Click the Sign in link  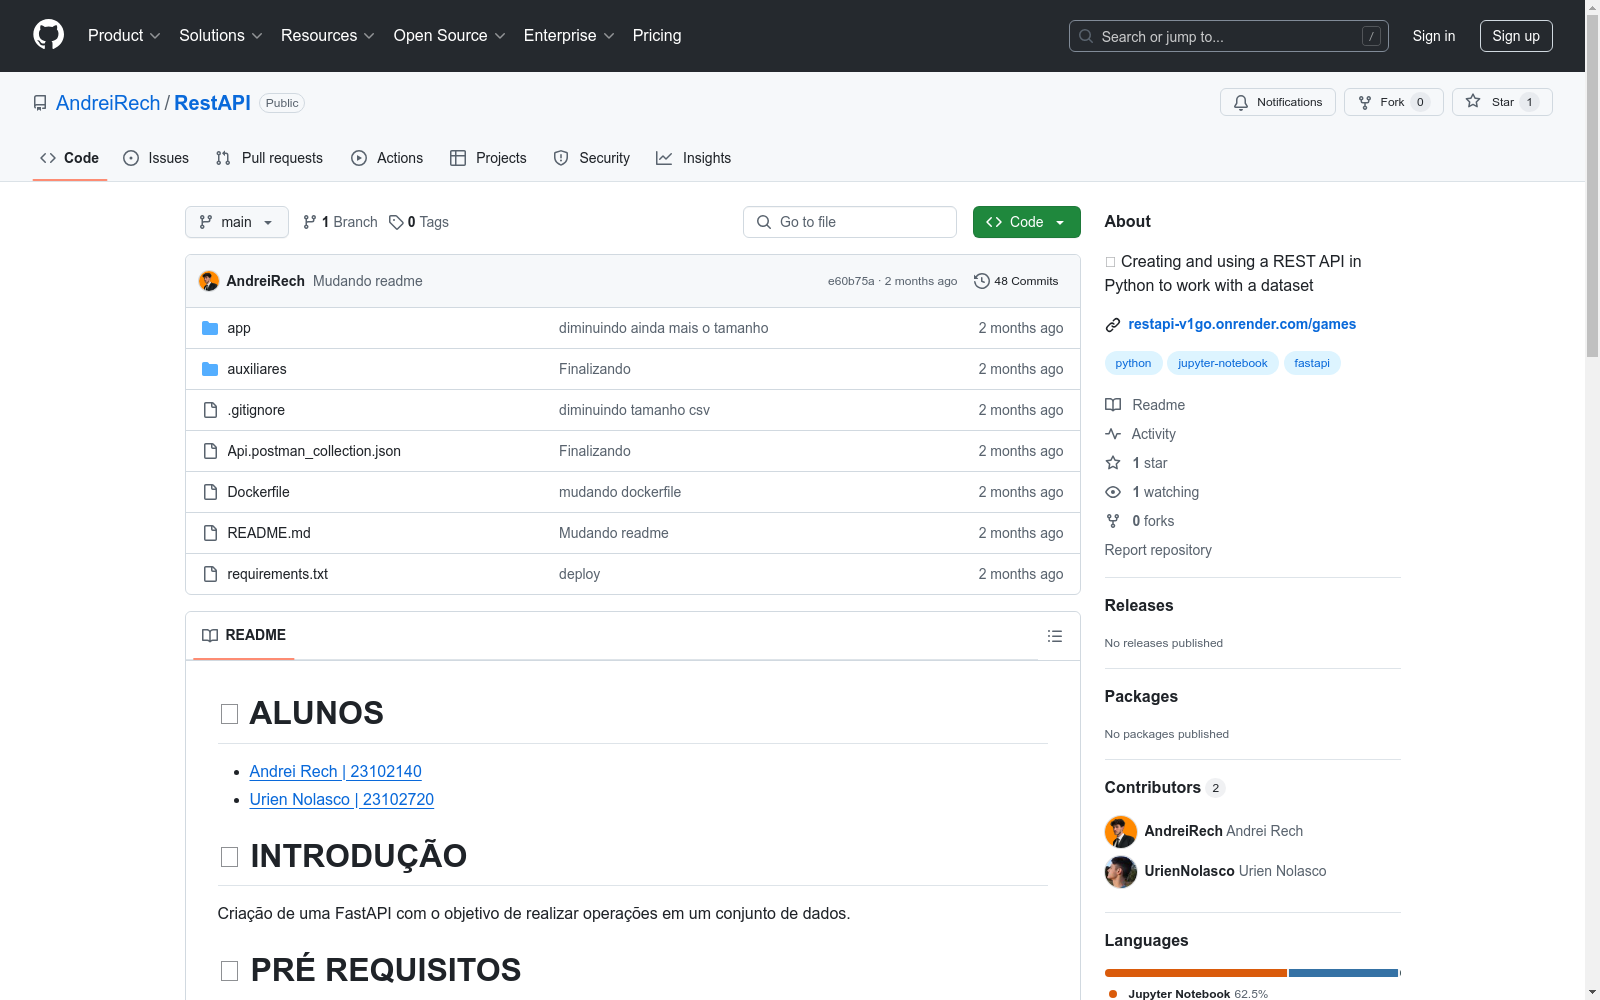coord(1434,36)
